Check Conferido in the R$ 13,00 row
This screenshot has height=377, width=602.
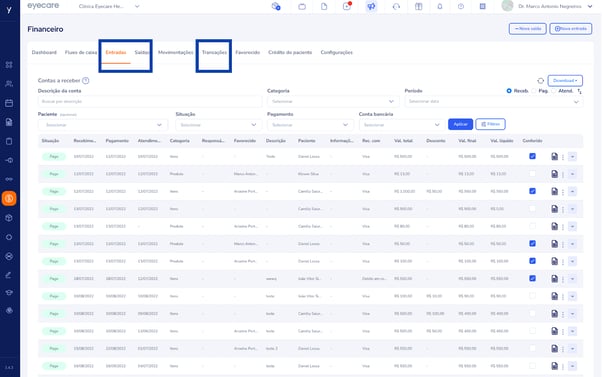pos(533,174)
